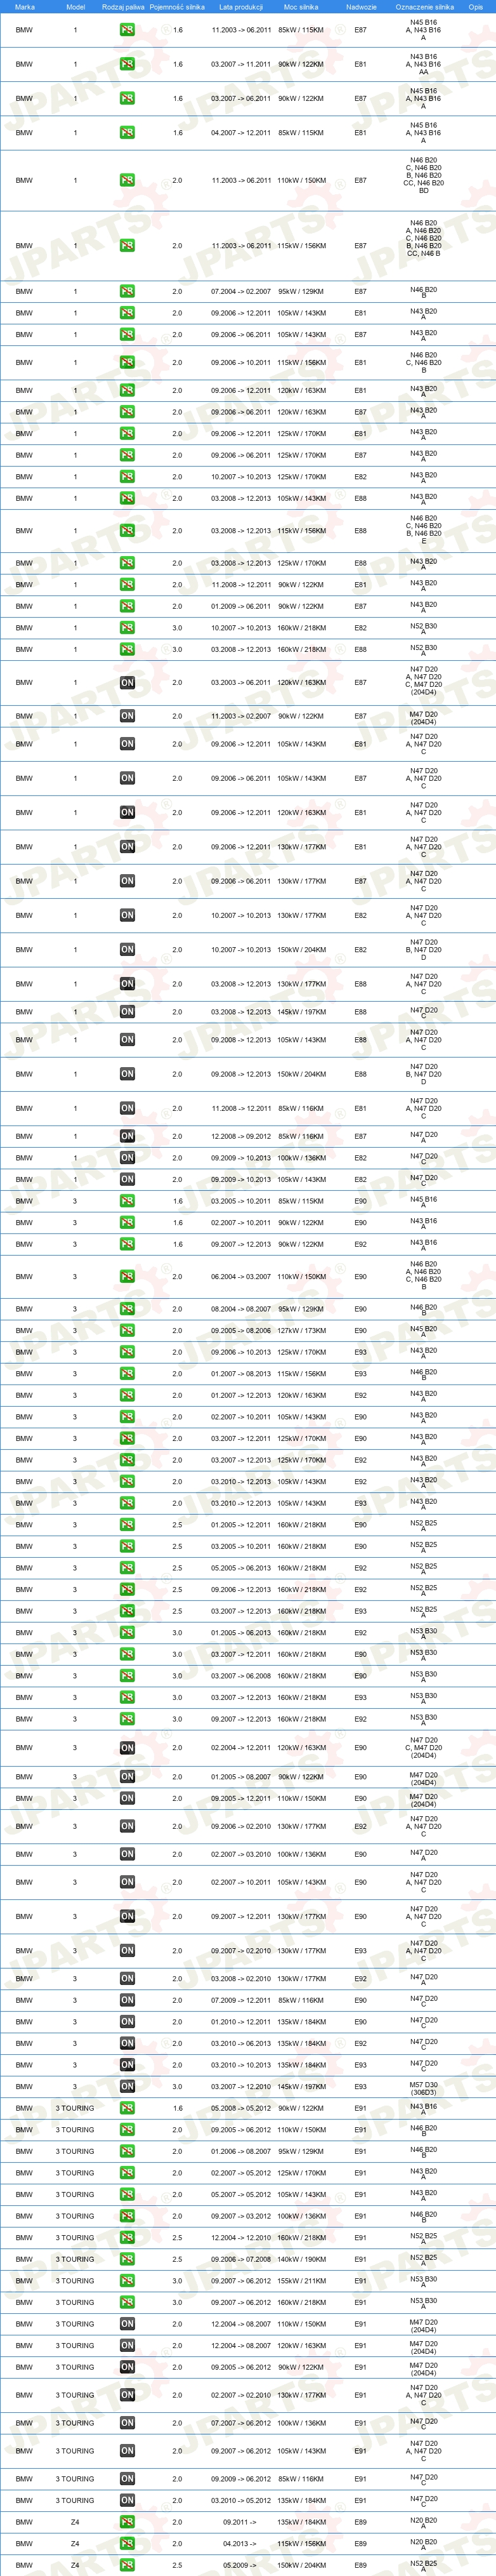Click ON icon in row 11.2003 -> 02.2007
This screenshot has height=2576, width=496.
(x=127, y=716)
